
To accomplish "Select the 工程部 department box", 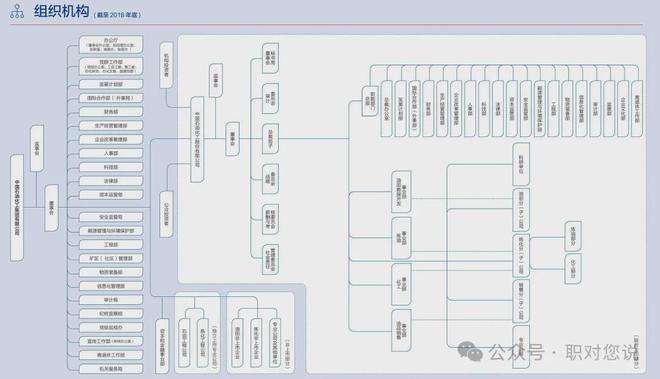I will [111, 245].
